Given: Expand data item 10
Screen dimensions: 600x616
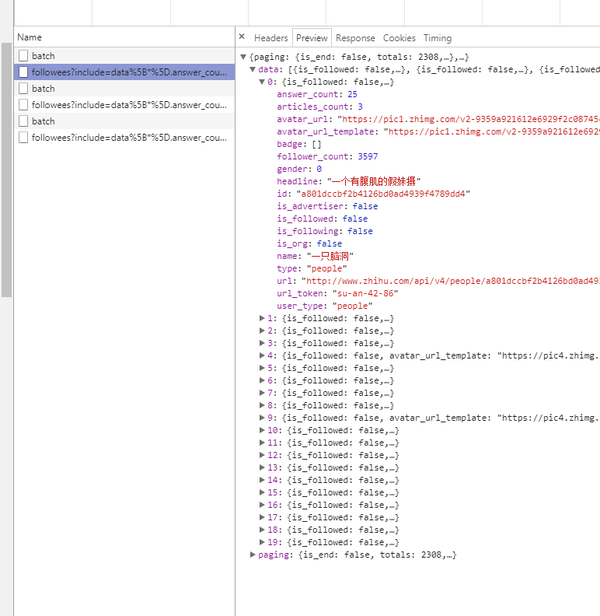Looking at the screenshot, I should (x=262, y=430).
